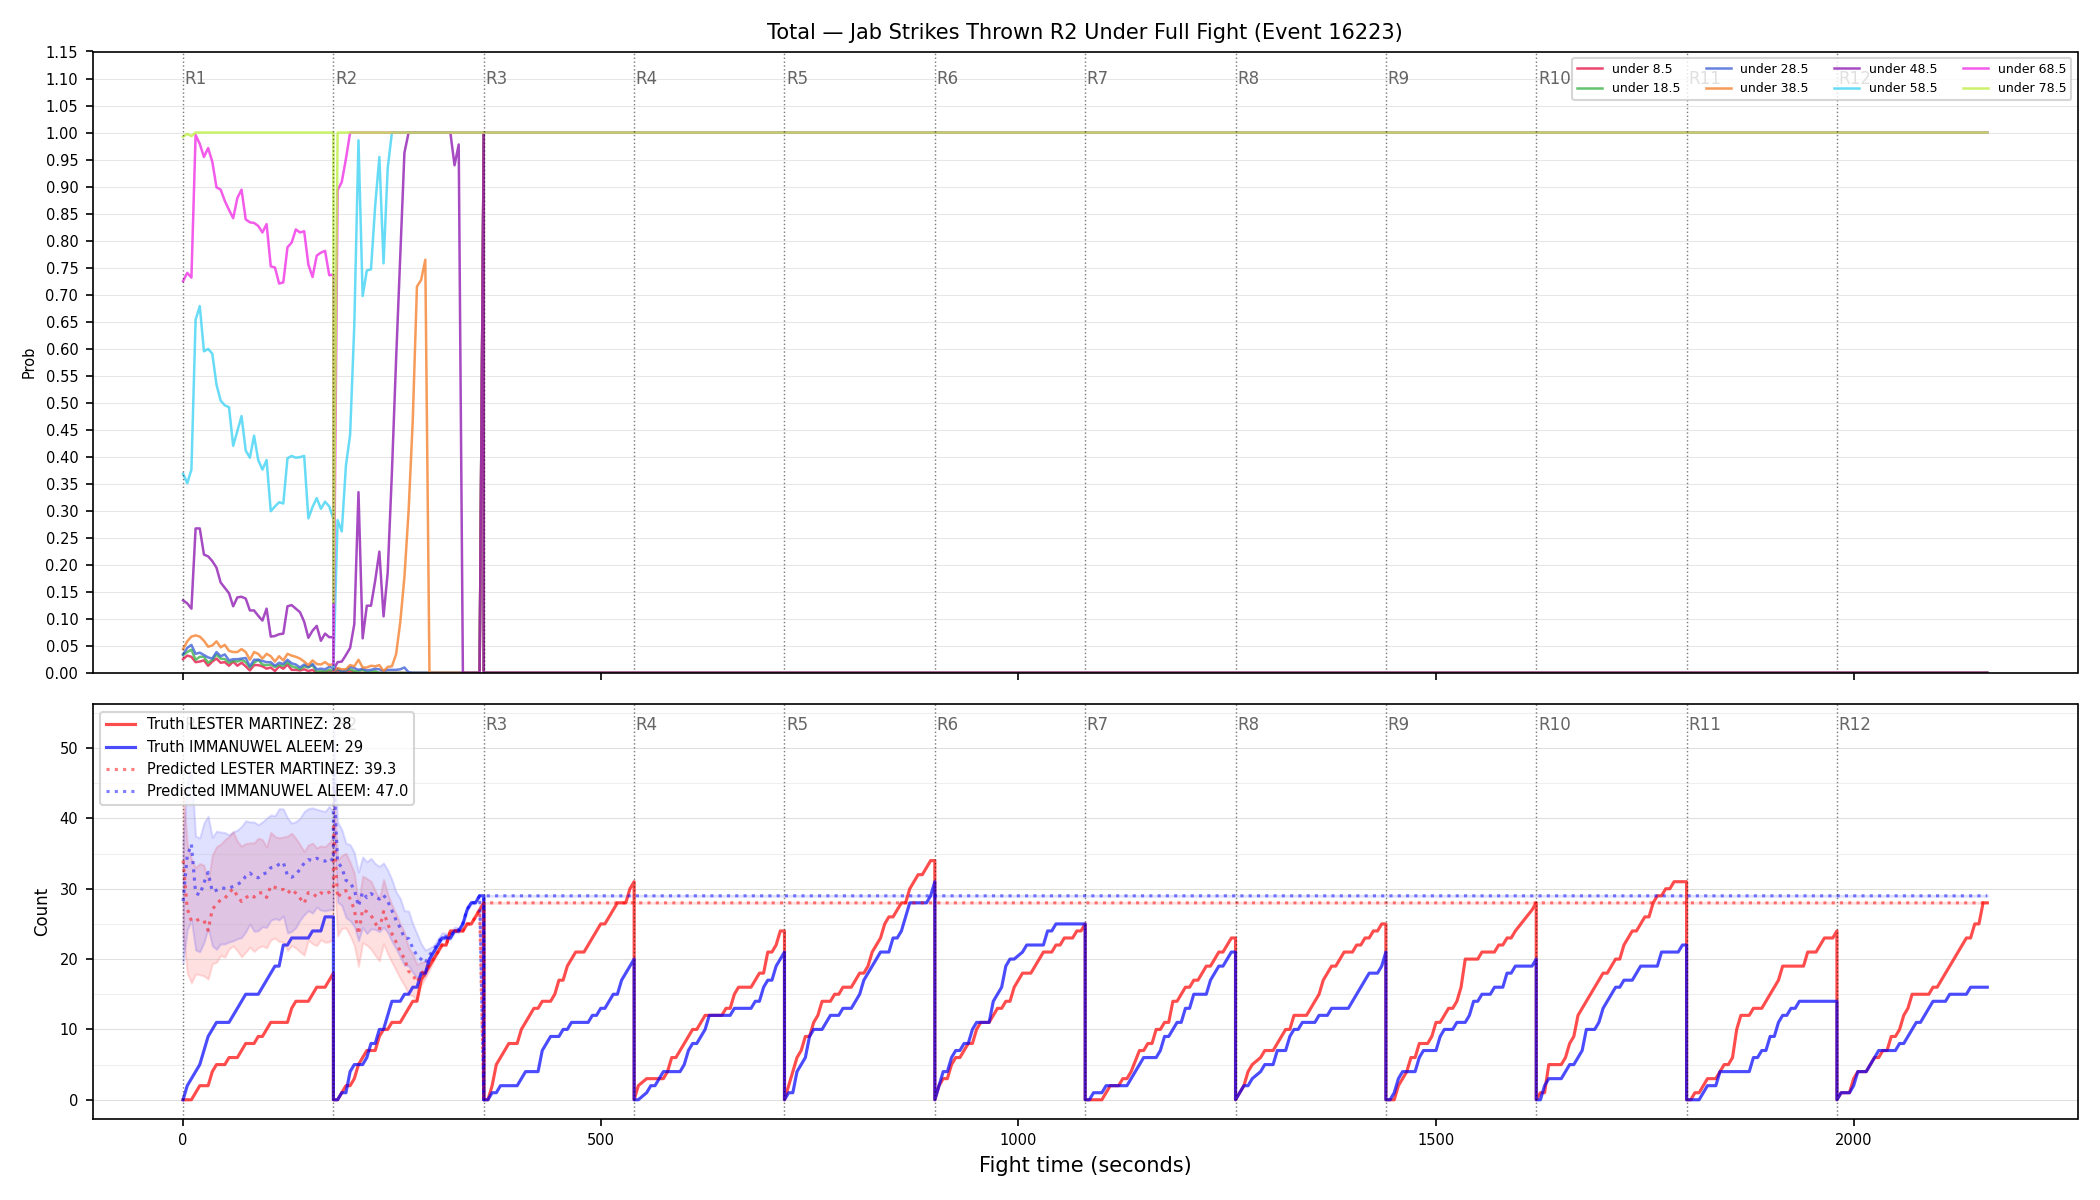This screenshot has width=2100, height=1200.
Task: Select the 'under 8.5' legend label
Action: tap(1641, 69)
